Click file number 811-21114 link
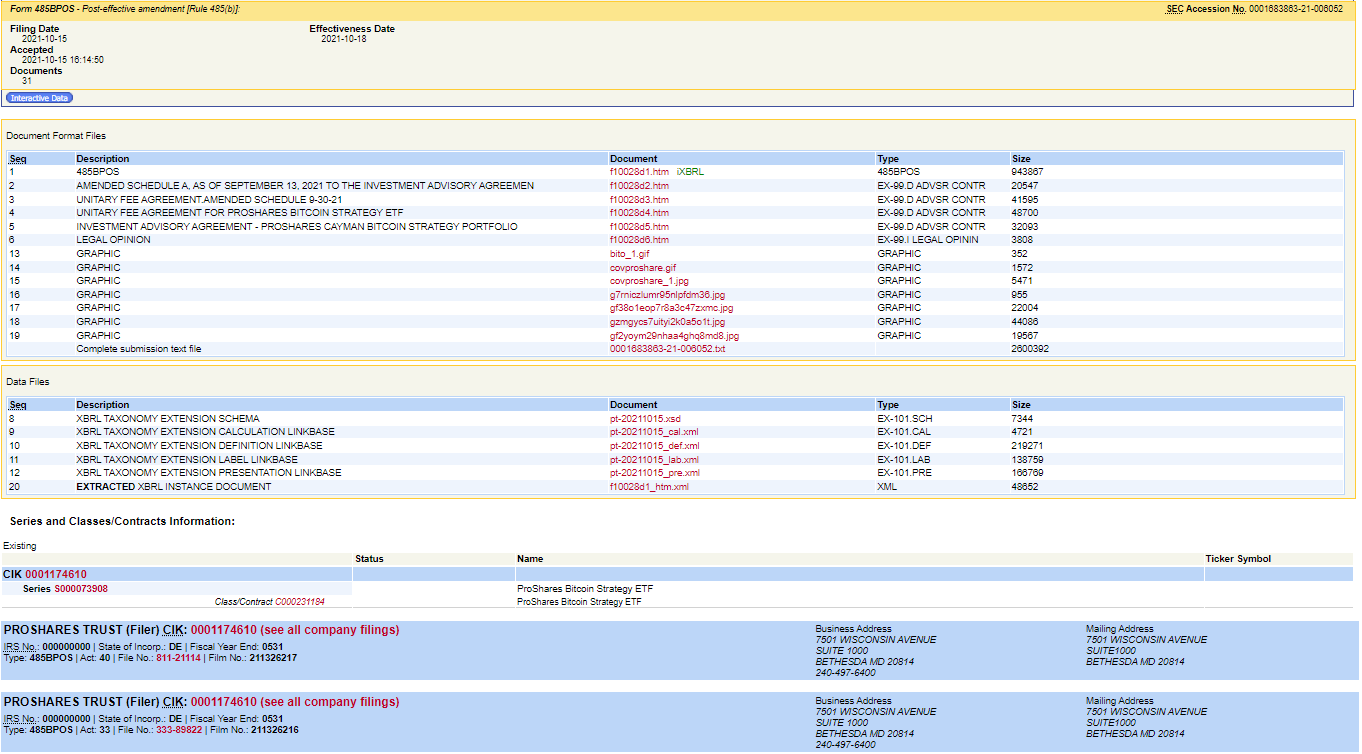Screen dimensions: 1362x754 tap(179, 658)
